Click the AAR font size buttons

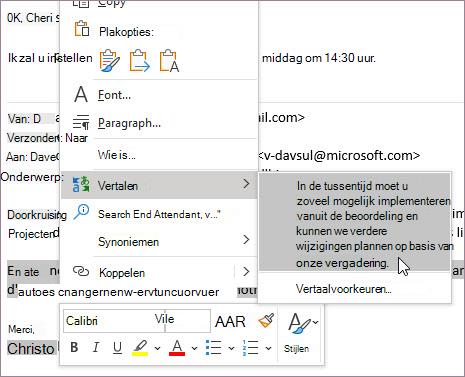[x=230, y=321]
